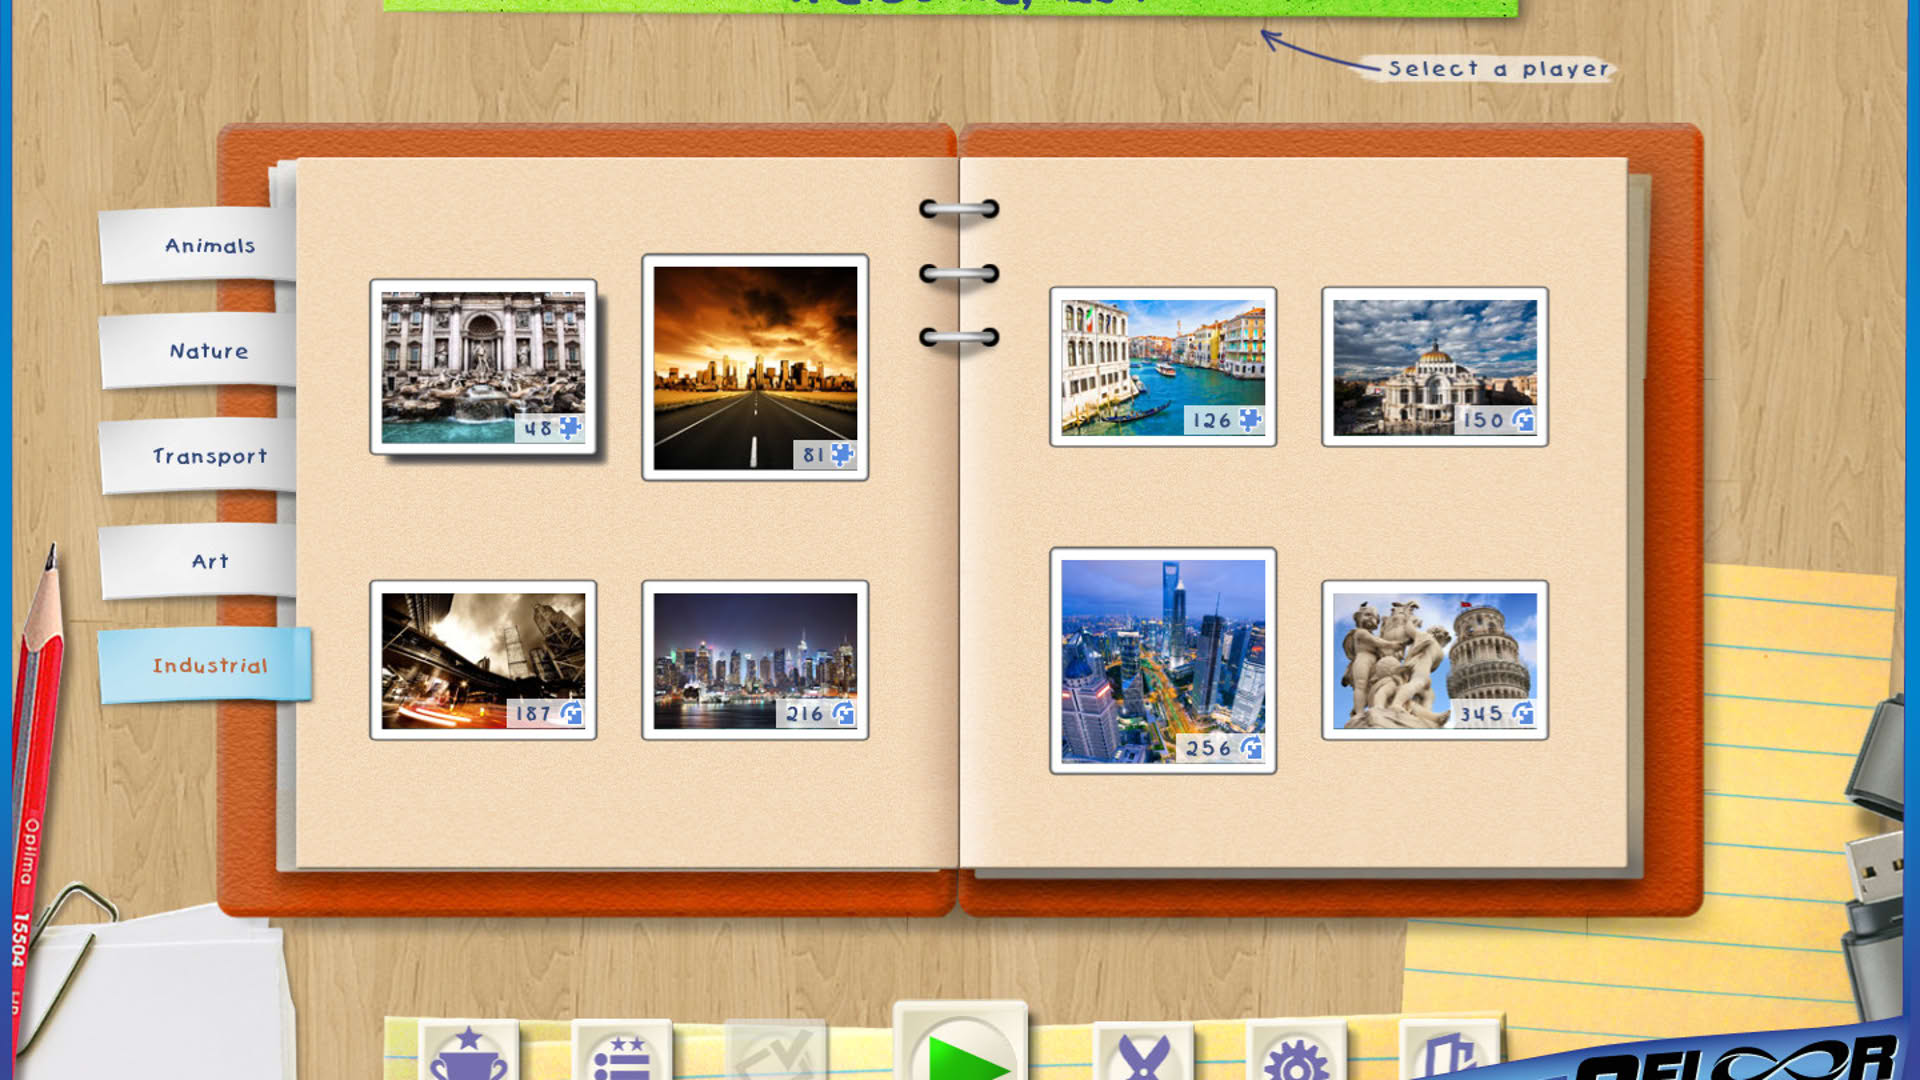The image size is (1920, 1080).
Task: Select the Transport category tab
Action: [x=198, y=456]
